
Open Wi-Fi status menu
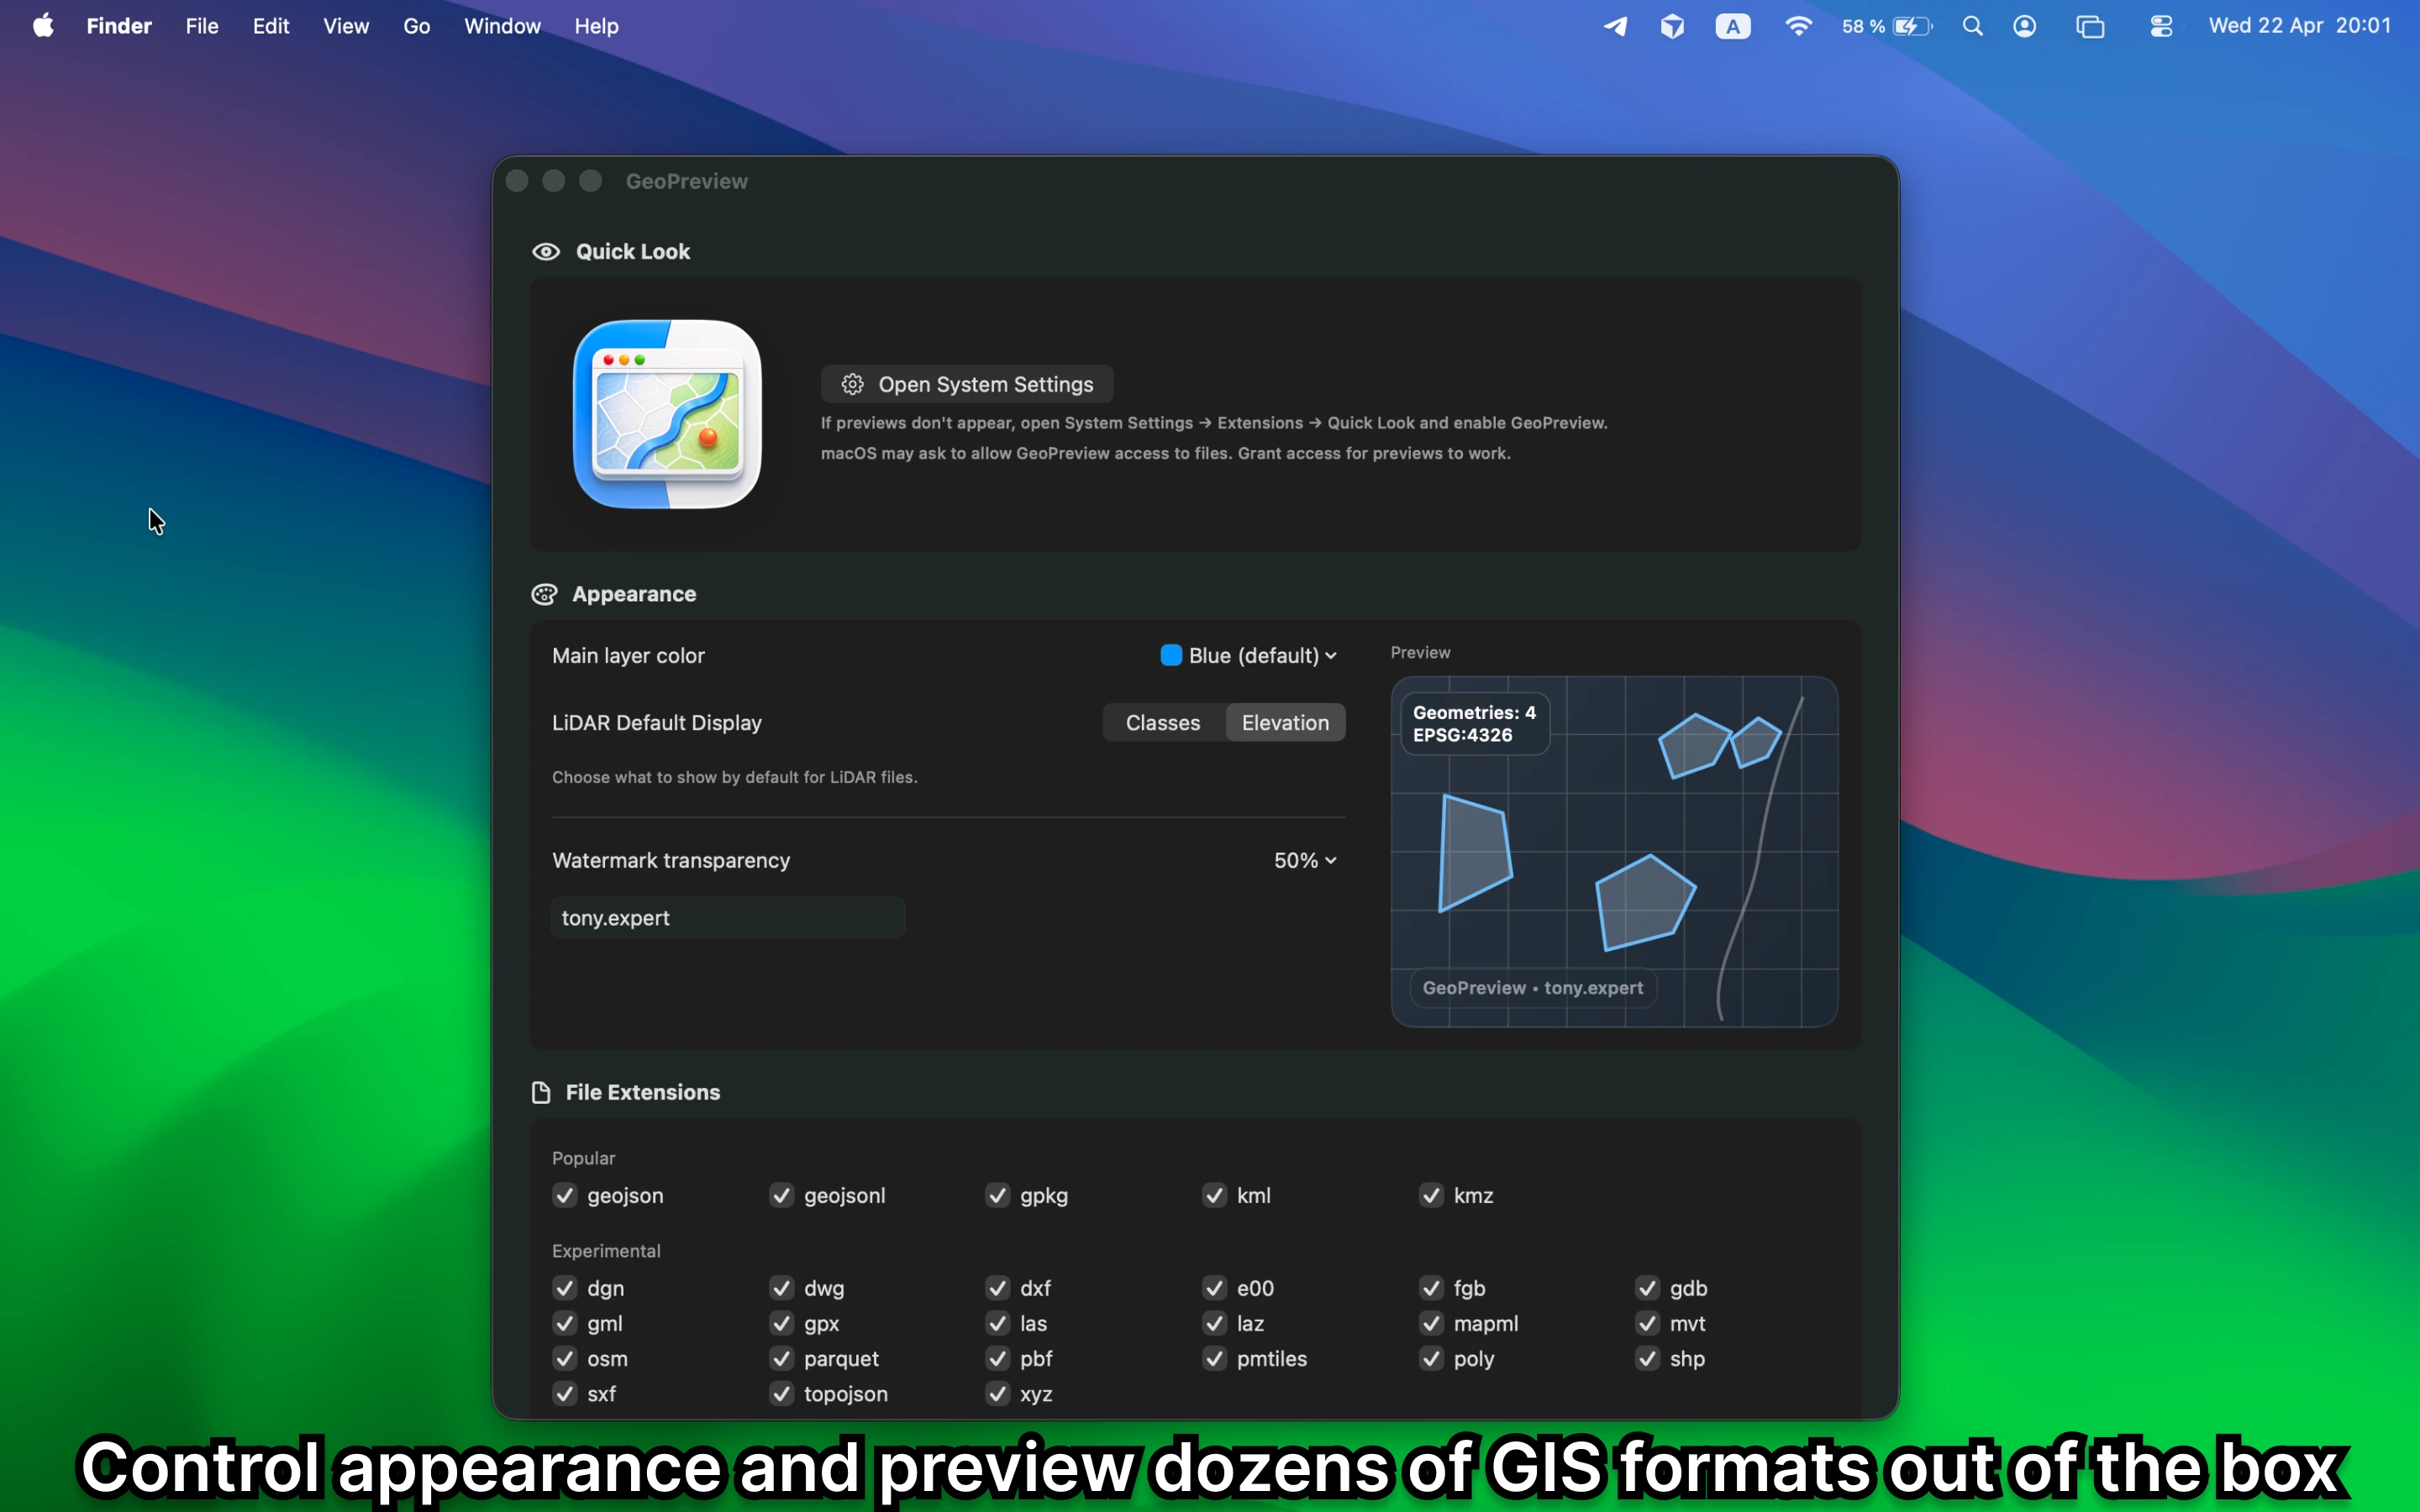(1798, 26)
